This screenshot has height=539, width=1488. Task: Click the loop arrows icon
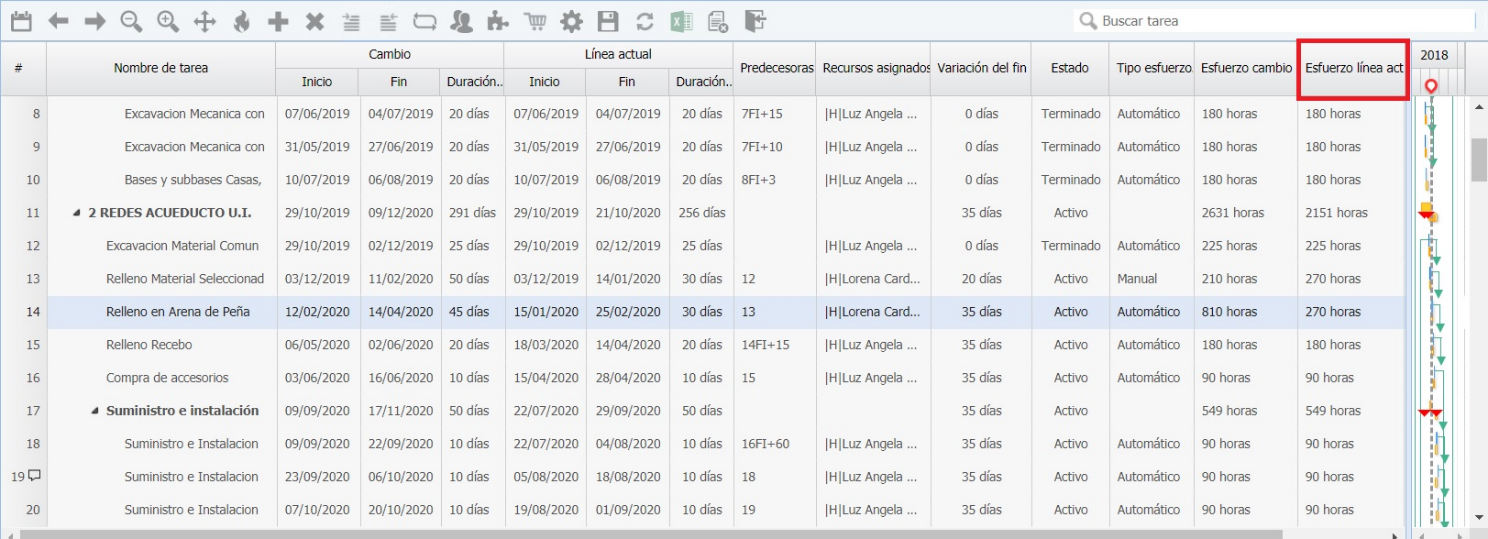424,20
